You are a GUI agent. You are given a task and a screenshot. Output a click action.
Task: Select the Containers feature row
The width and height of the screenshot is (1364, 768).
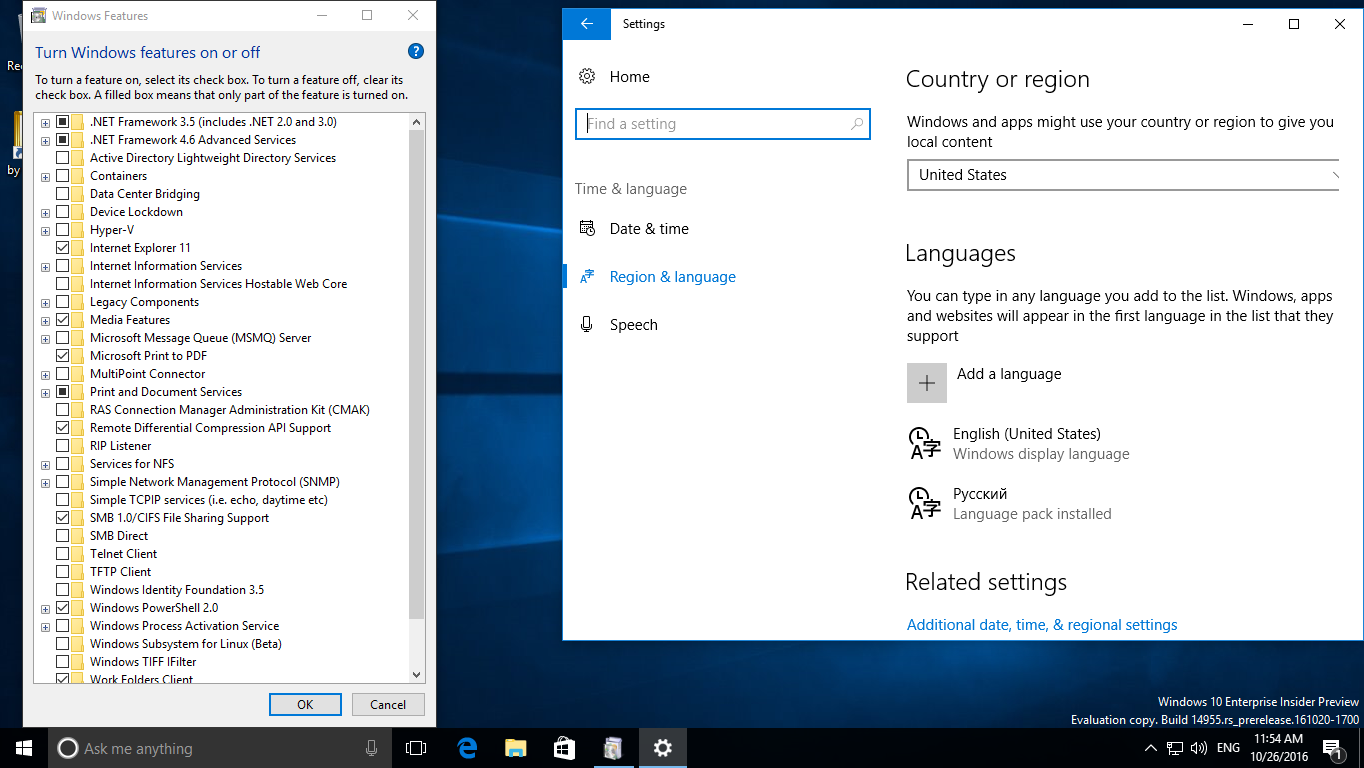[118, 176]
